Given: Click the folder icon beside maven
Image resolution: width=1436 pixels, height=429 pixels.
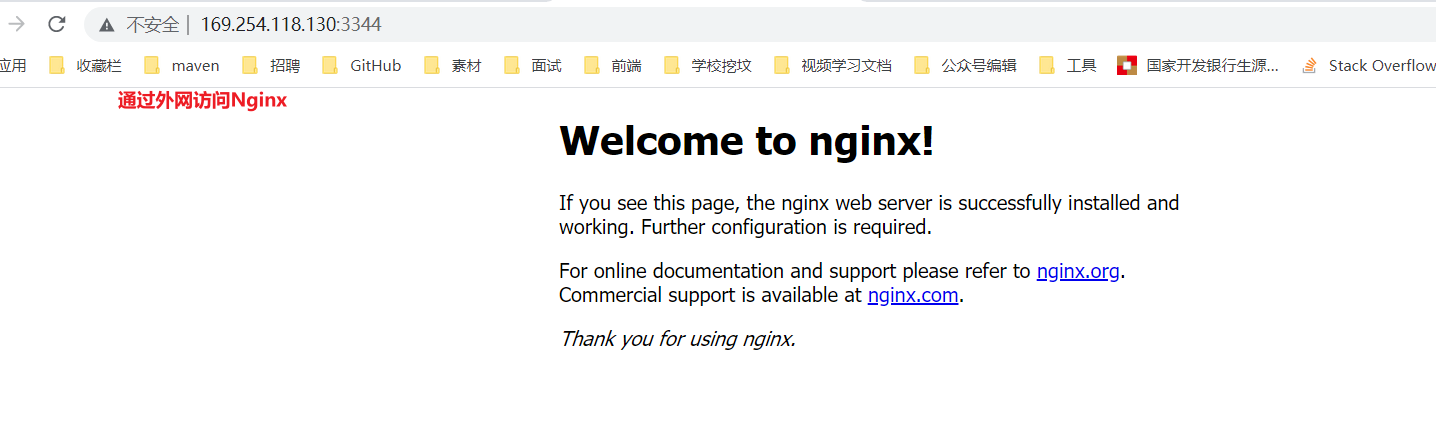Looking at the screenshot, I should (x=152, y=66).
